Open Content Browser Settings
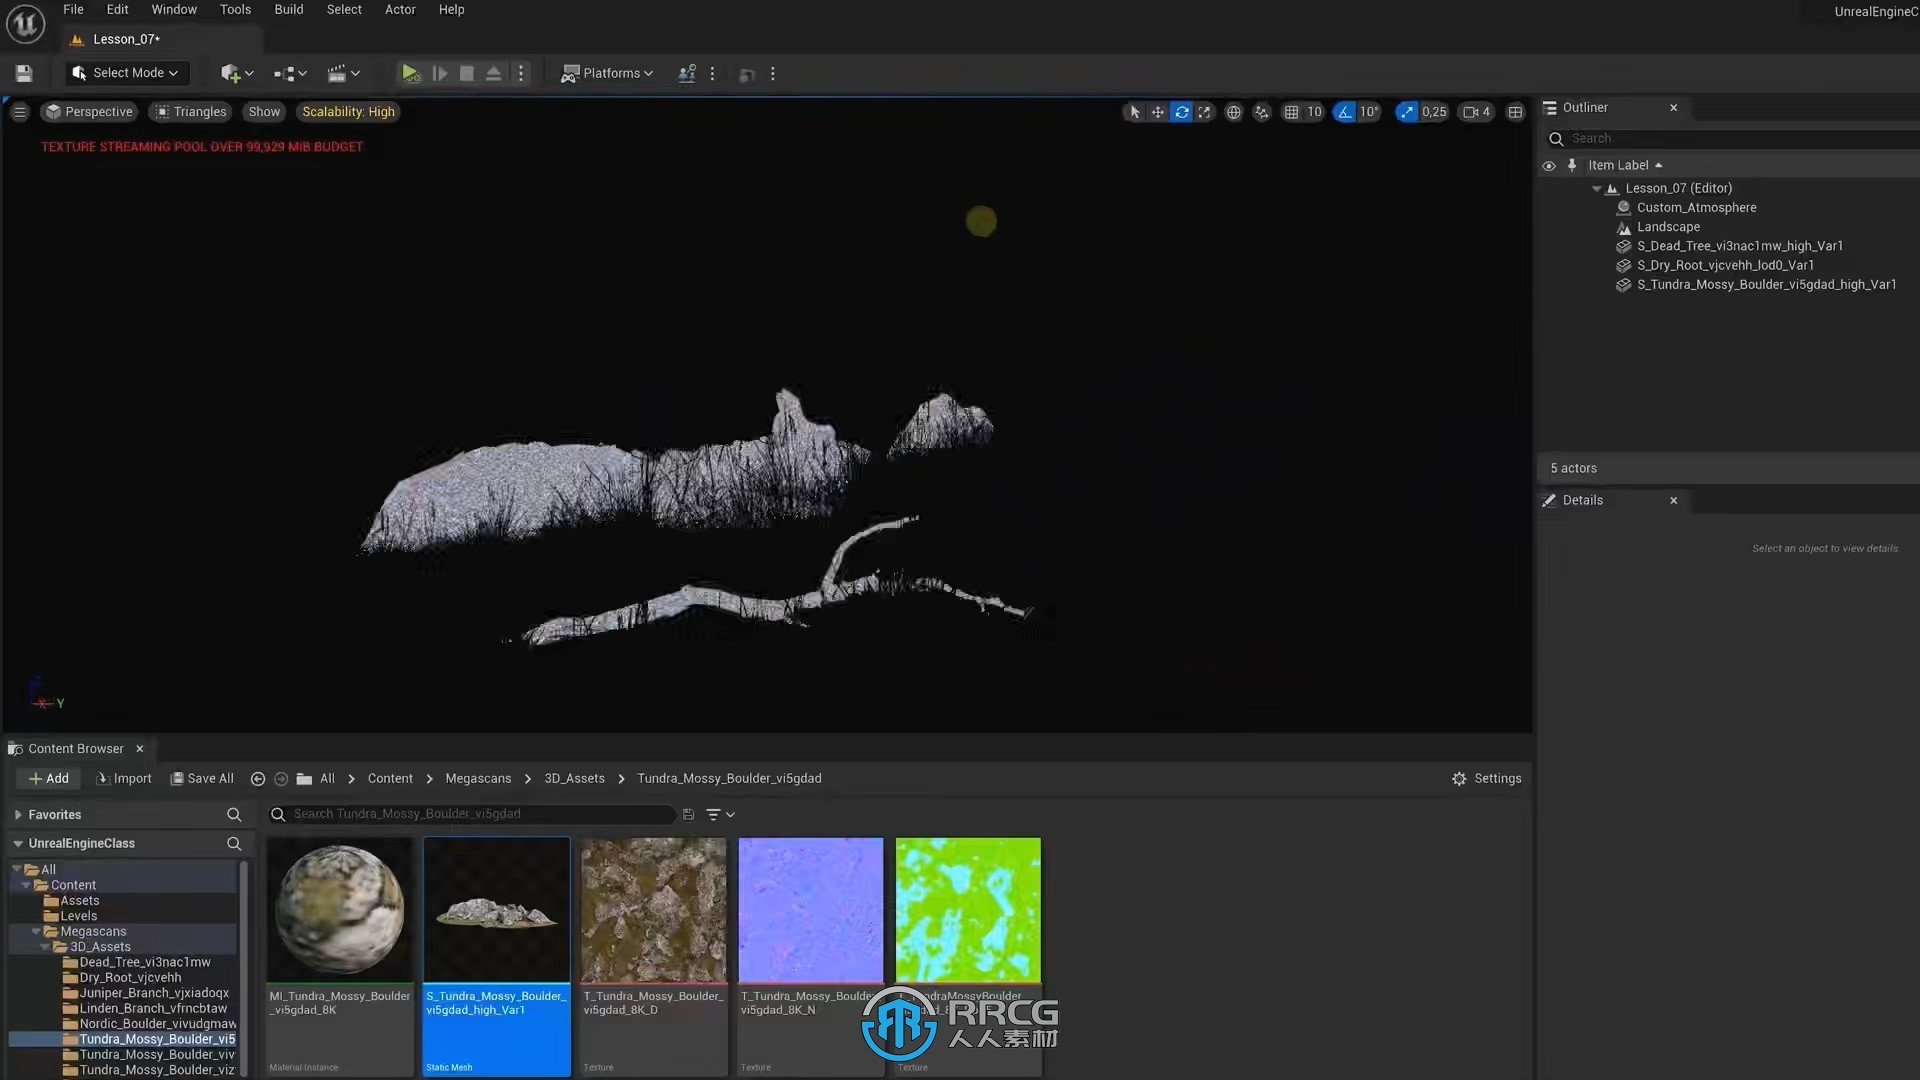The image size is (1920, 1080). pos(1487,779)
